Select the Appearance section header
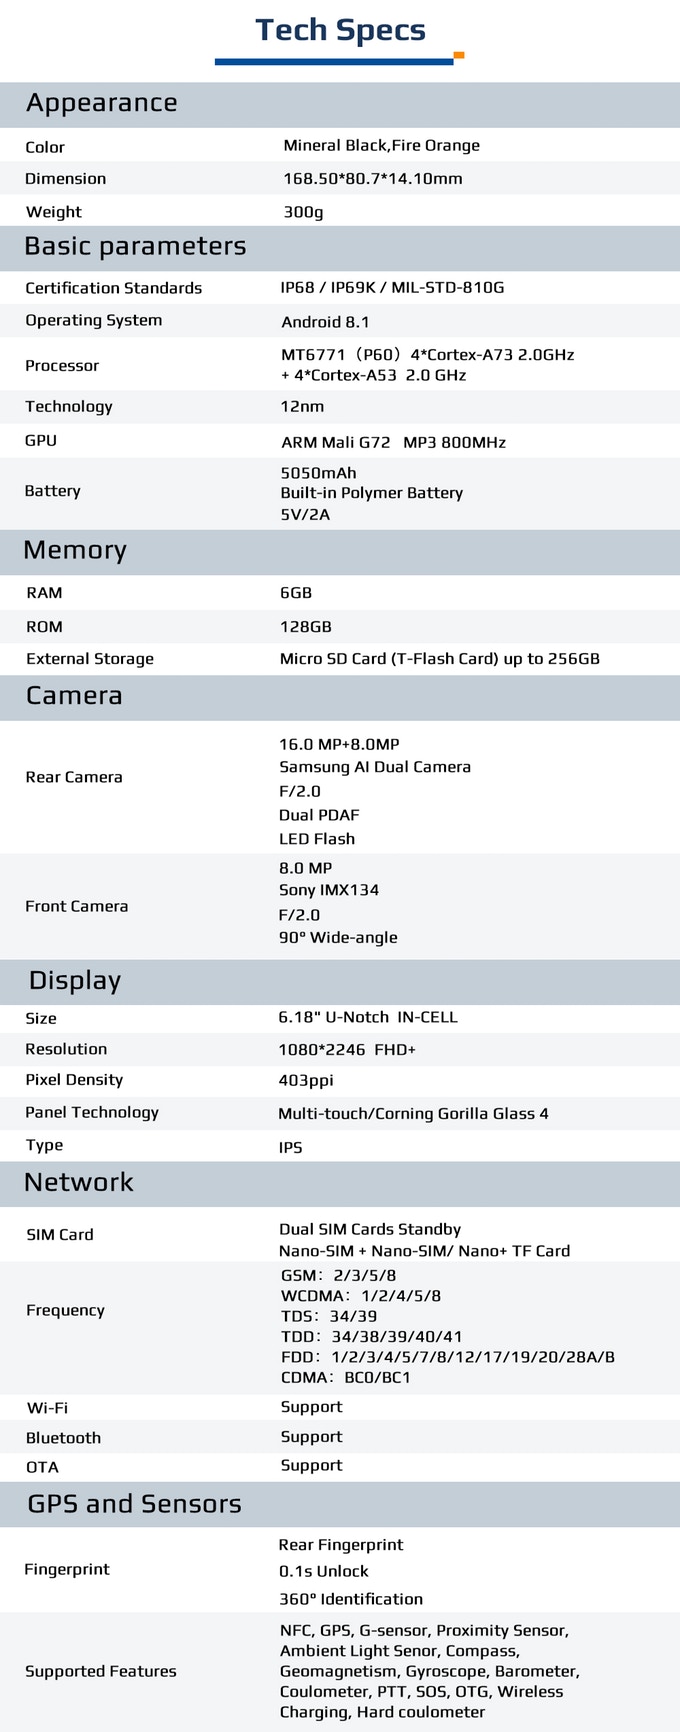The width and height of the screenshot is (680, 1732). [x=102, y=103]
